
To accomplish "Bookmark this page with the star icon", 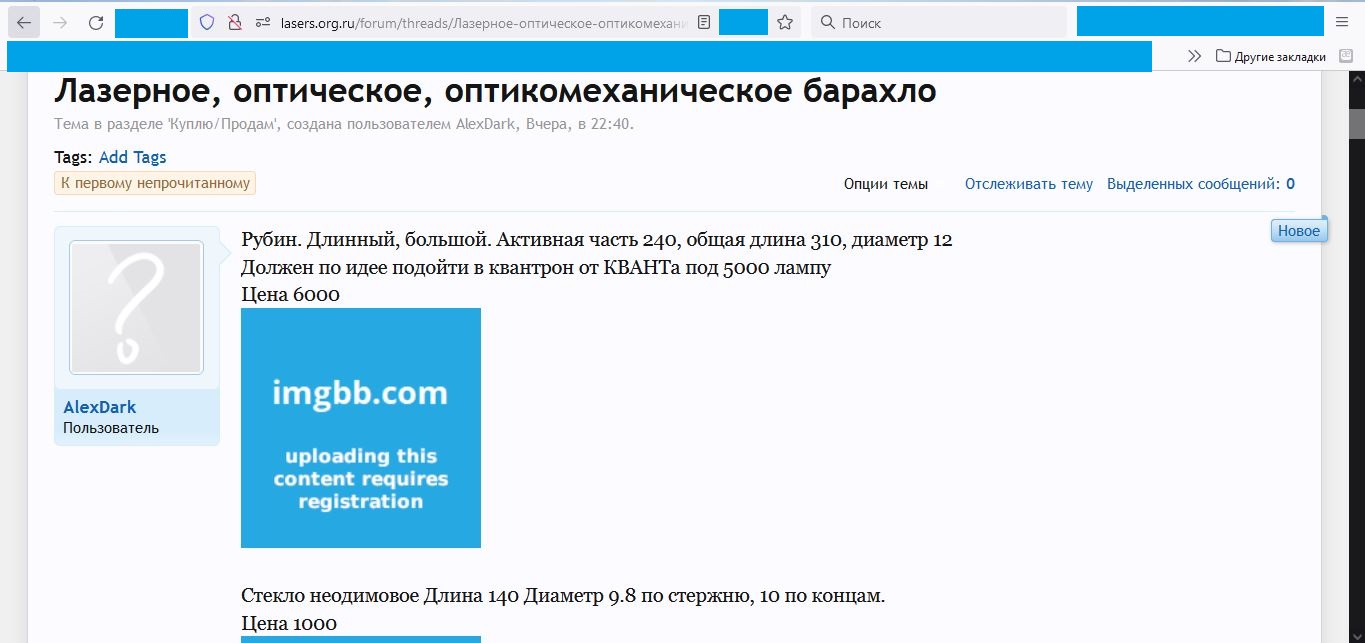I will [785, 22].
